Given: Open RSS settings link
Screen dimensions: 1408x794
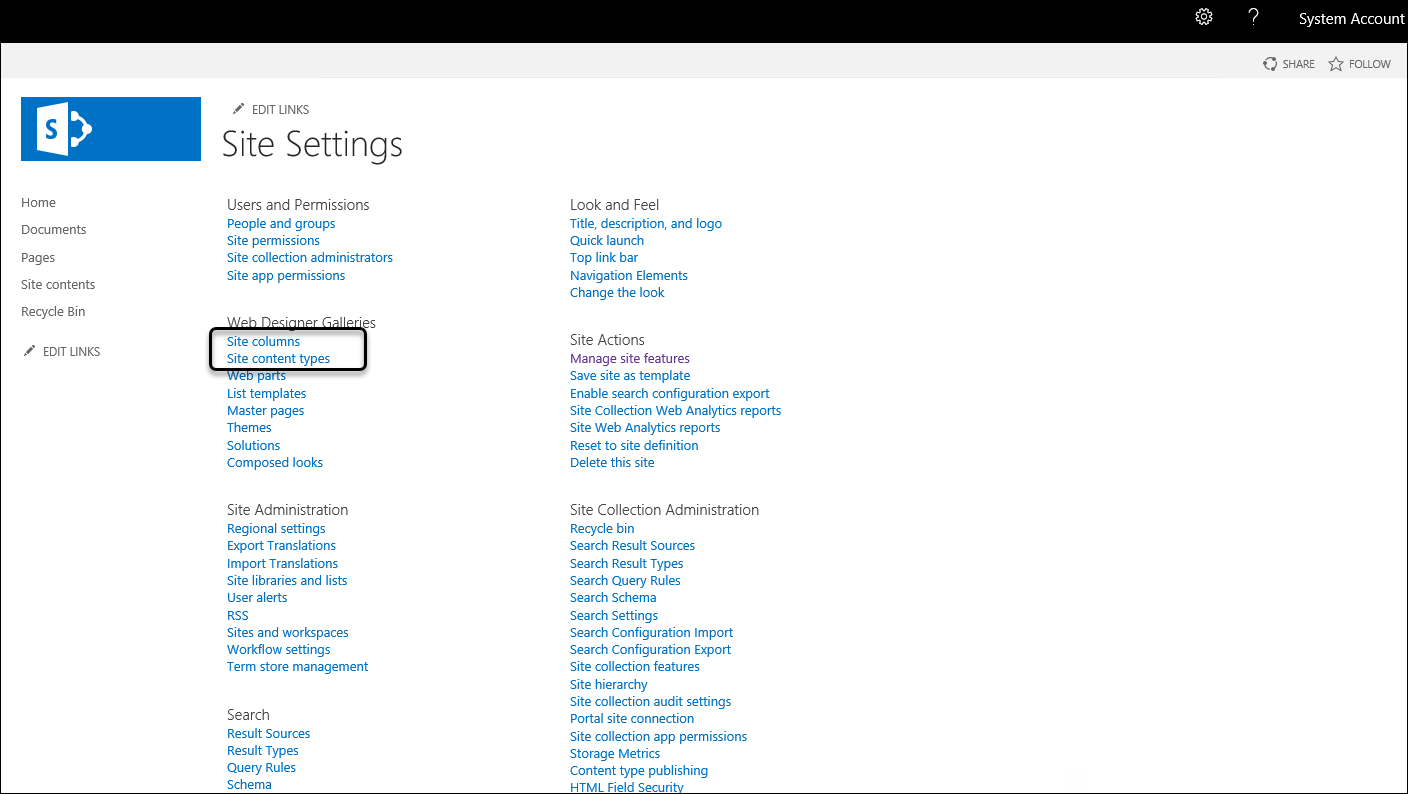Looking at the screenshot, I should pos(237,616).
